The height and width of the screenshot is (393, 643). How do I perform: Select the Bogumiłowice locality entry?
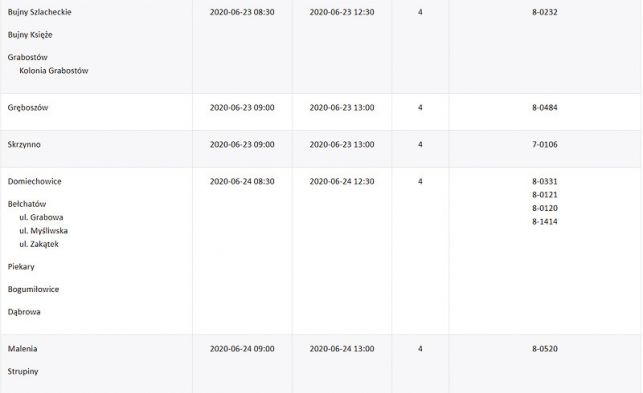[x=33, y=290]
